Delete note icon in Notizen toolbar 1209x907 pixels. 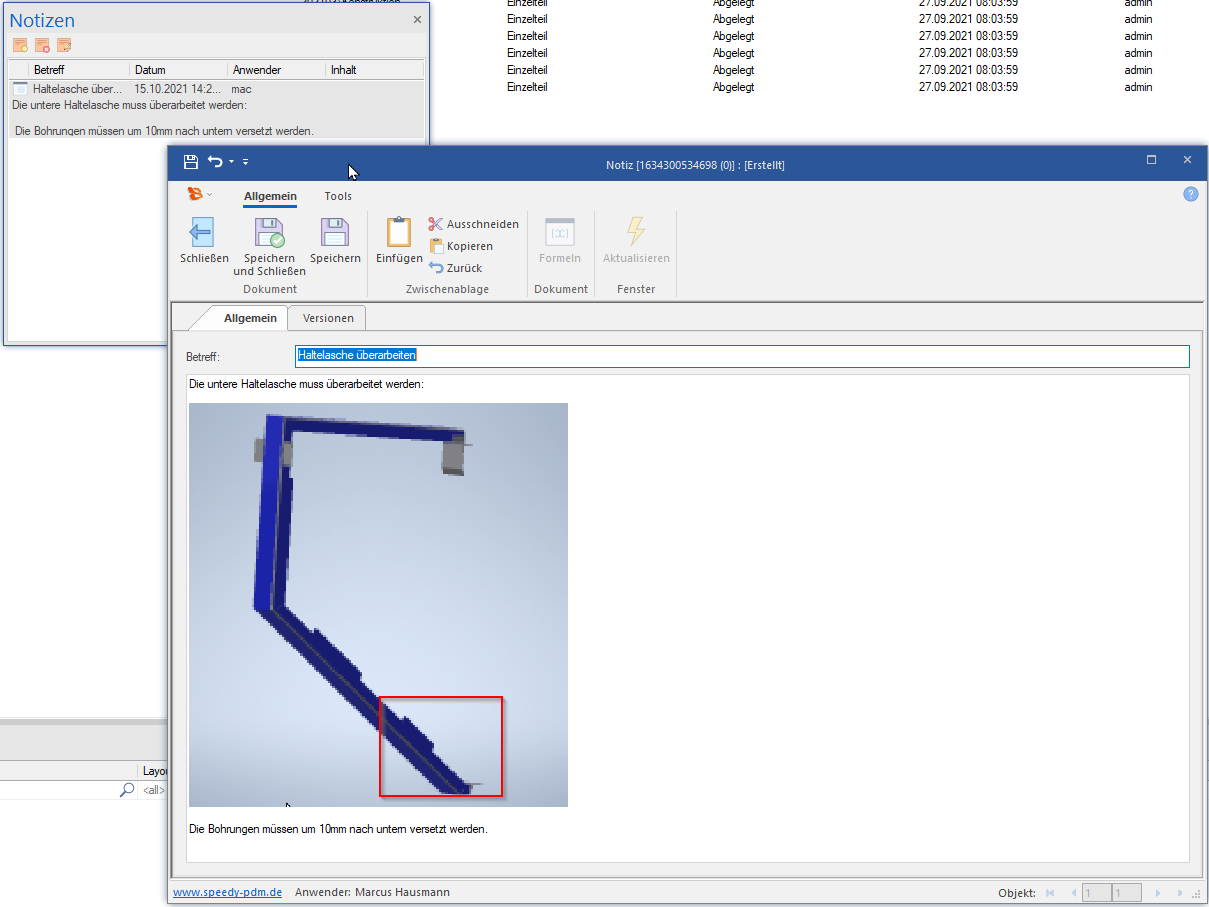click(x=42, y=45)
